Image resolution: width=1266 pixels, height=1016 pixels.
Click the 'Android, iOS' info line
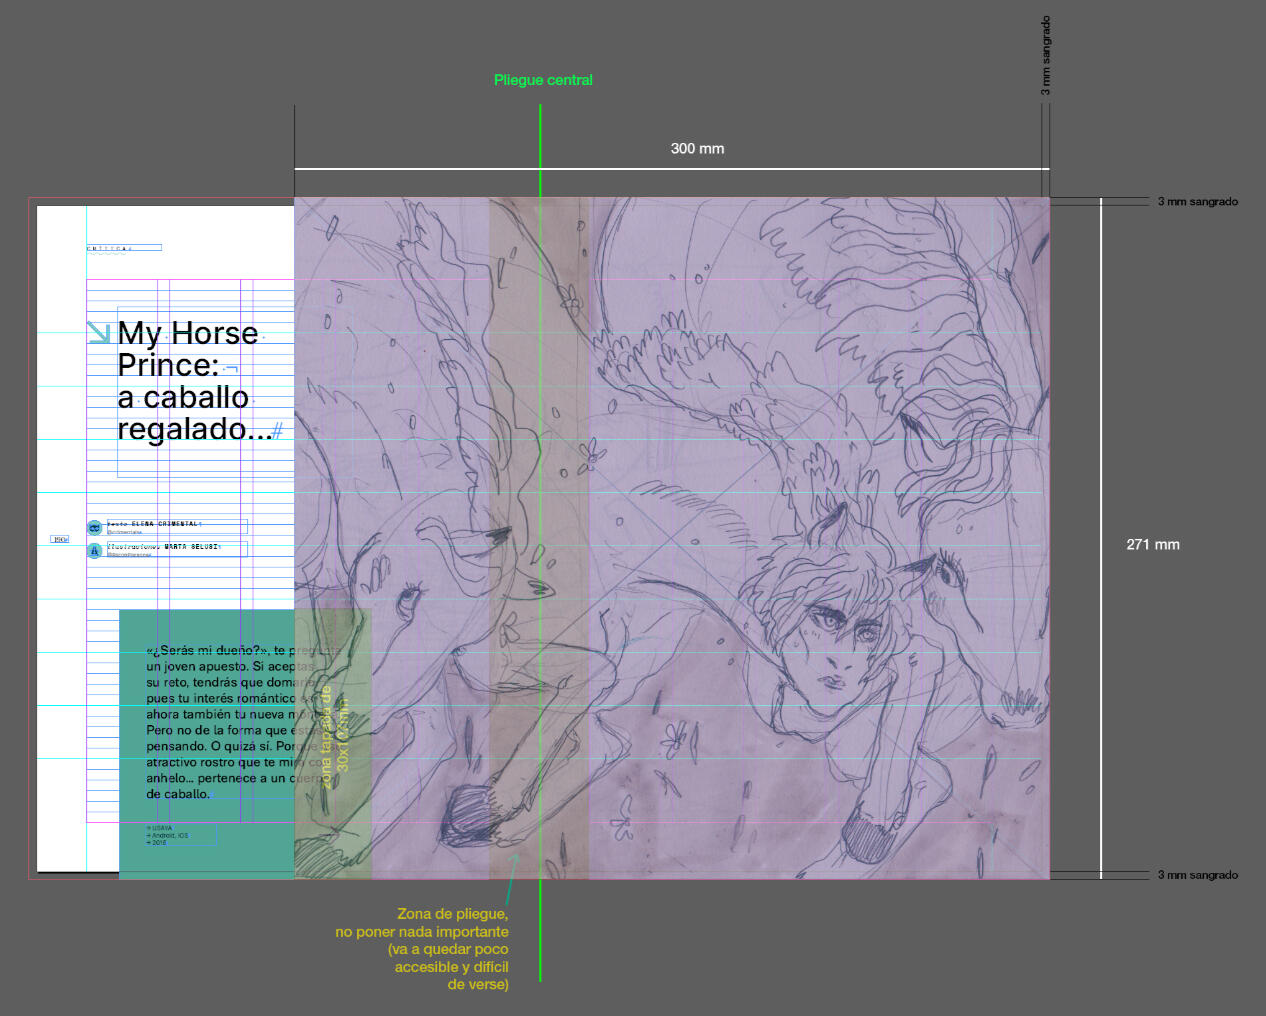click(x=168, y=835)
